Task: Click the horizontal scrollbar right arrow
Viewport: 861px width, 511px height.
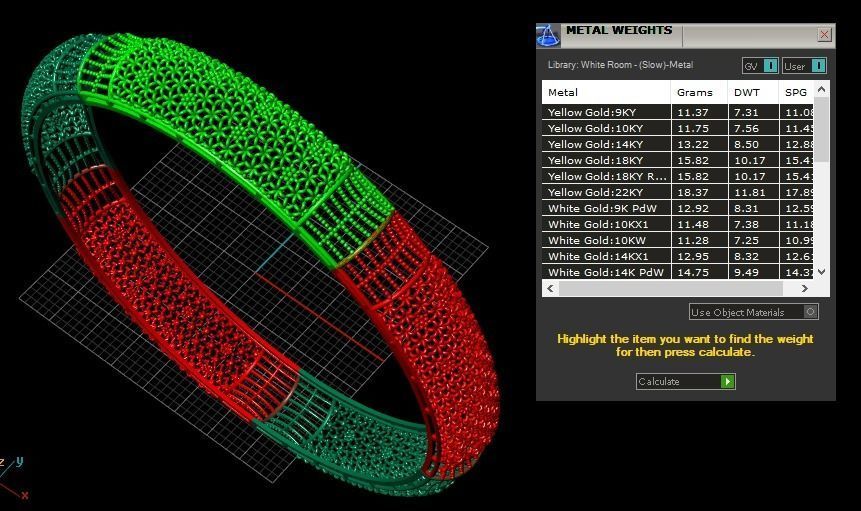Action: click(804, 288)
